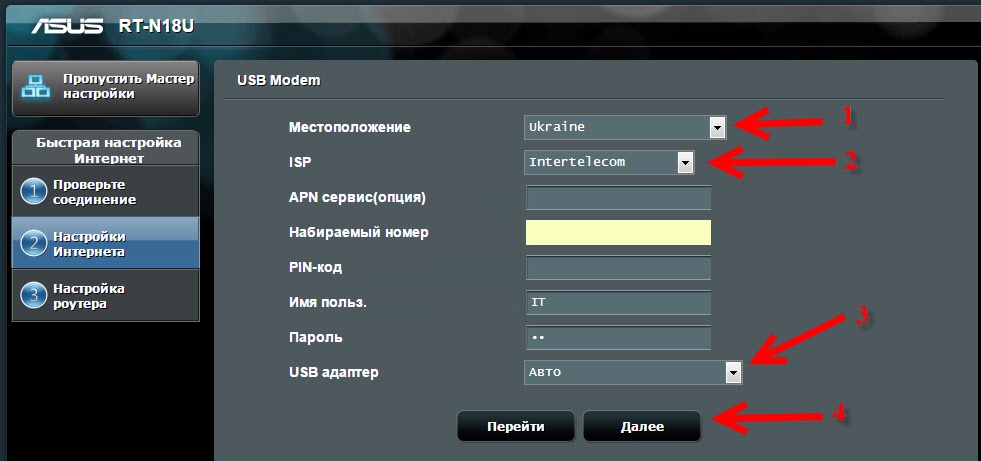
Task: Select the Настройки Интернета step
Action: tap(106, 244)
